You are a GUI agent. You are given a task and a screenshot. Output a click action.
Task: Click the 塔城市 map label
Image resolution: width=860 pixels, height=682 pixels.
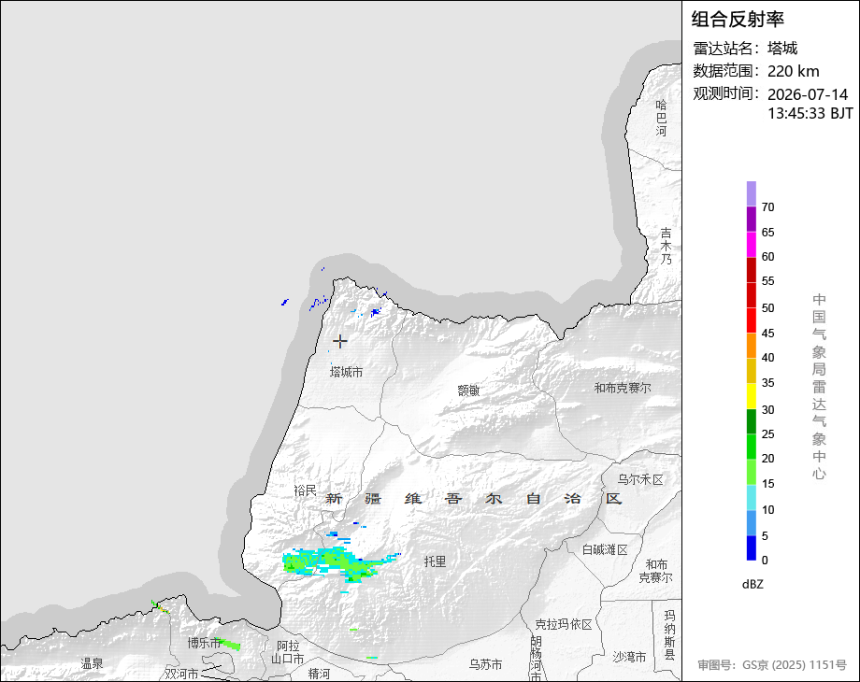tap(346, 373)
